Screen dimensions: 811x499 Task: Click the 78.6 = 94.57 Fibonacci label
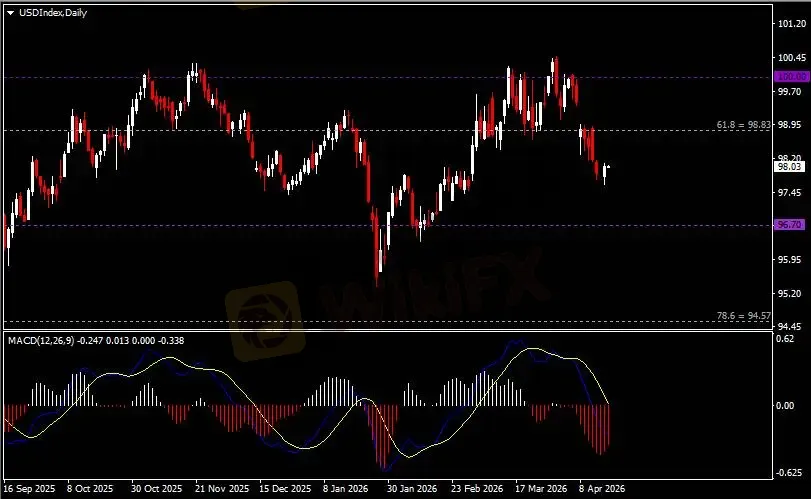coord(743,316)
